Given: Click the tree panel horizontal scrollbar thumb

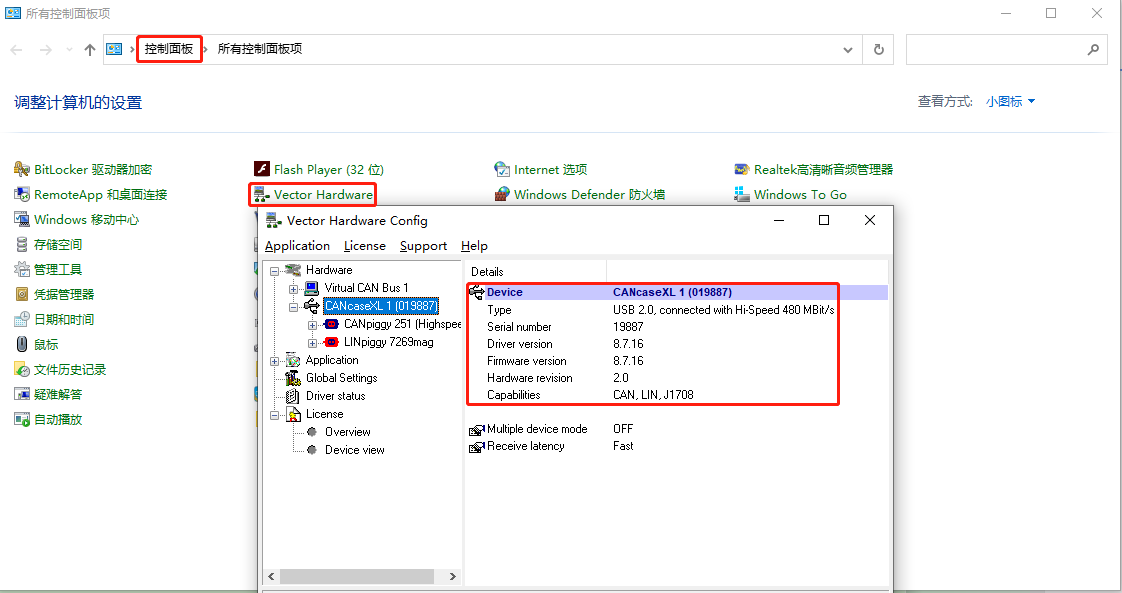Looking at the screenshot, I should [357, 577].
